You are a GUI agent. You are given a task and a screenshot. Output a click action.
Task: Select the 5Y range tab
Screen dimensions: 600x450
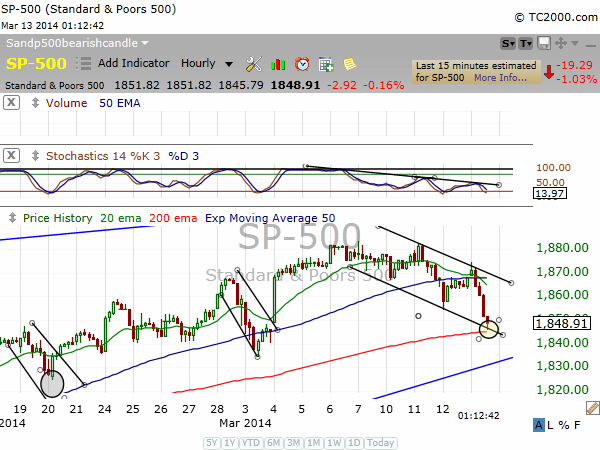212,443
